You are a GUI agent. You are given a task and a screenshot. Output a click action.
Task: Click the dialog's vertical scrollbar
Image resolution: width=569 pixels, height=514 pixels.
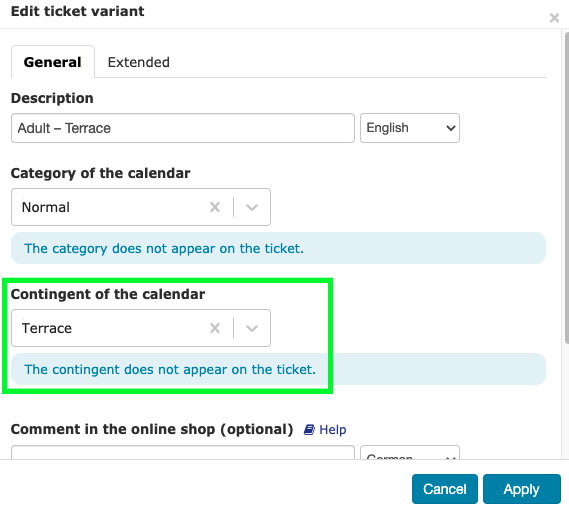click(566, 187)
